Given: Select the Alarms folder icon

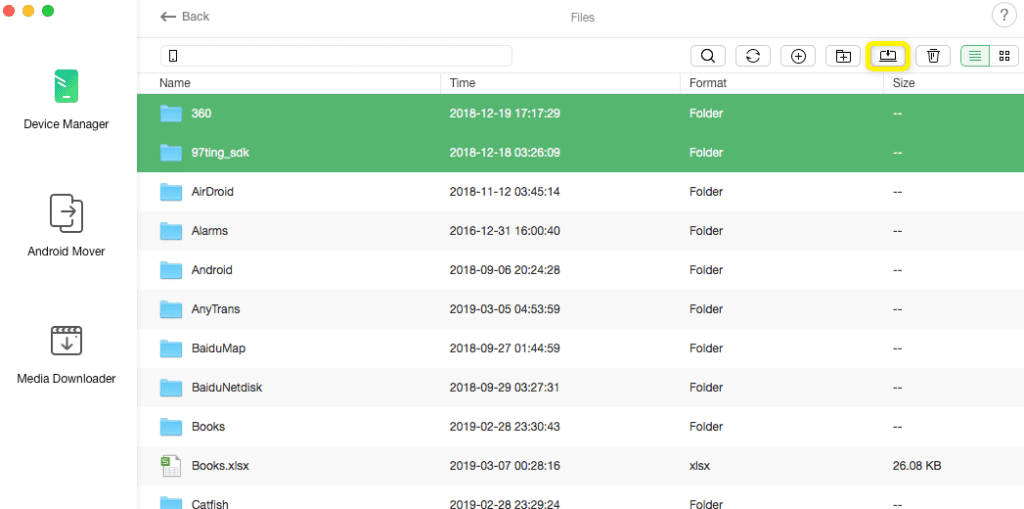Looking at the screenshot, I should (170, 231).
